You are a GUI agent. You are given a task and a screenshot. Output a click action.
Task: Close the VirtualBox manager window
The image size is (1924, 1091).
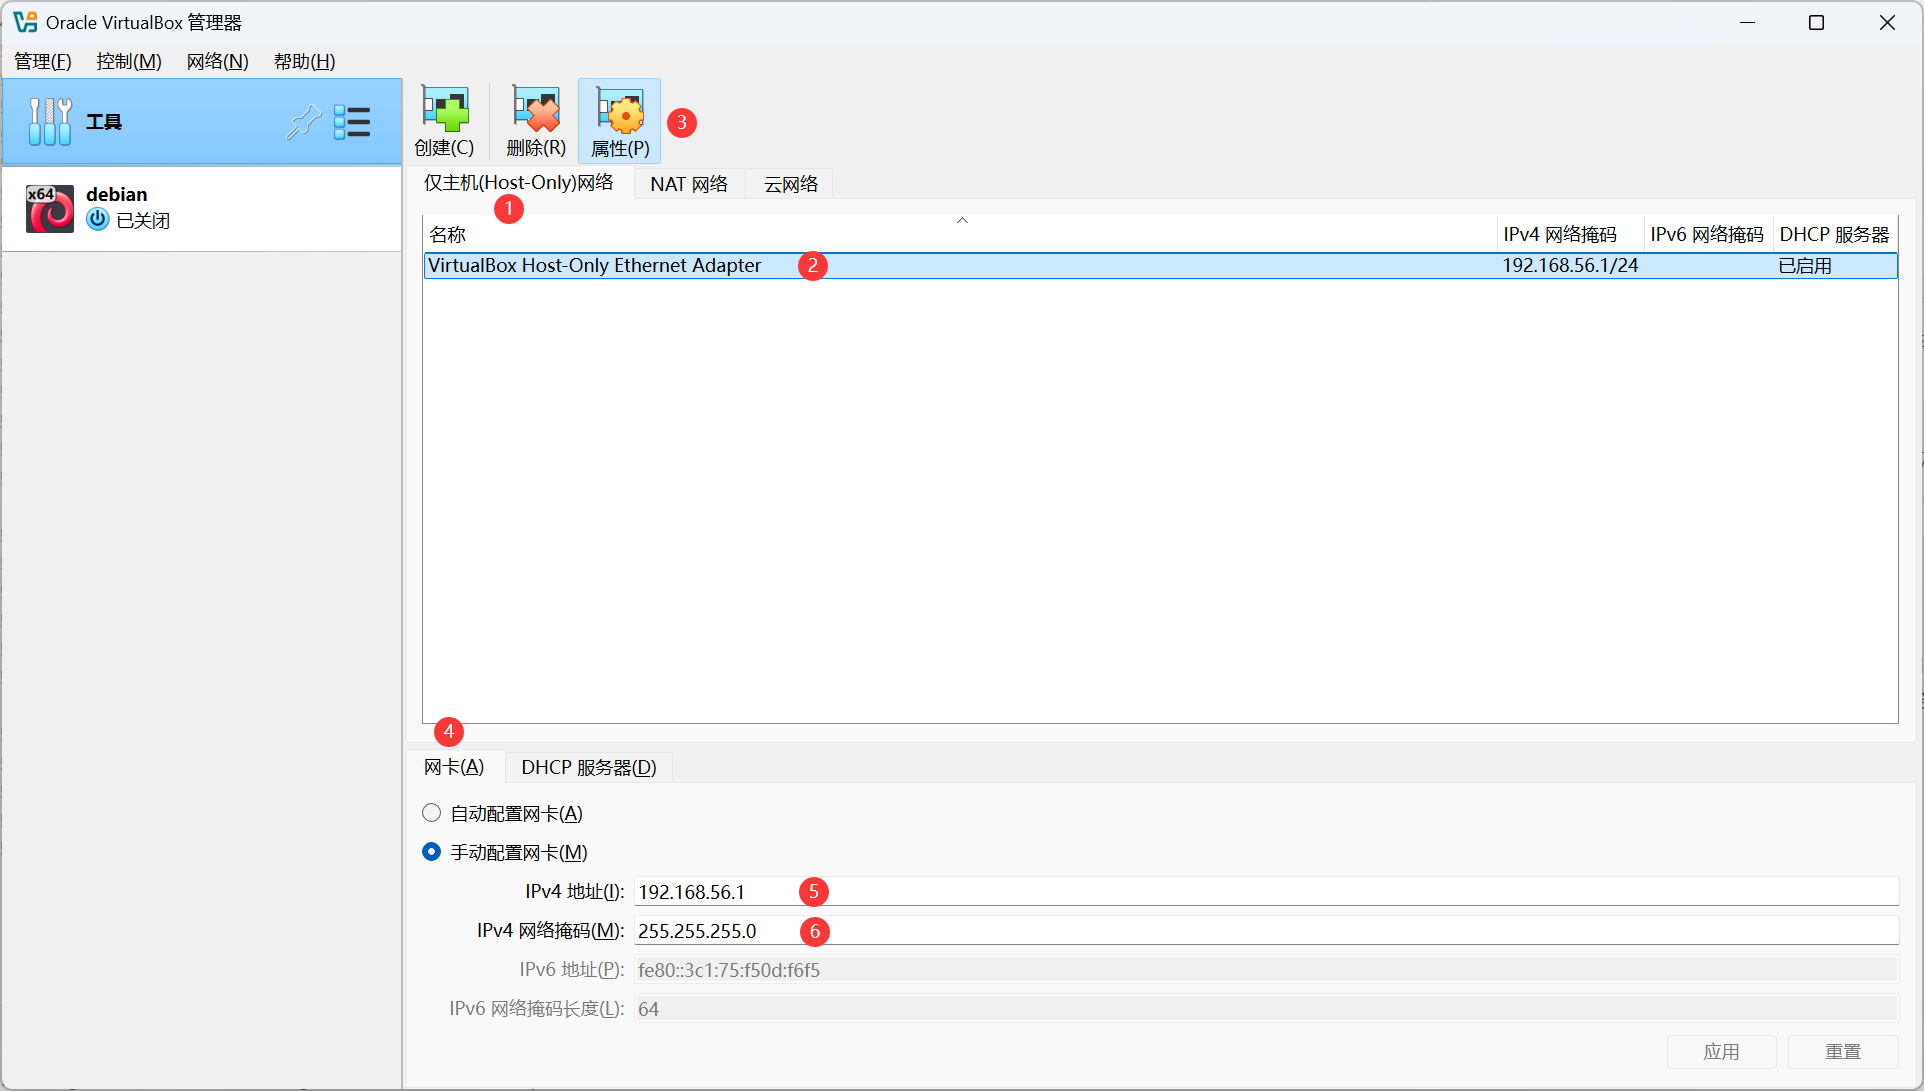(x=1887, y=22)
